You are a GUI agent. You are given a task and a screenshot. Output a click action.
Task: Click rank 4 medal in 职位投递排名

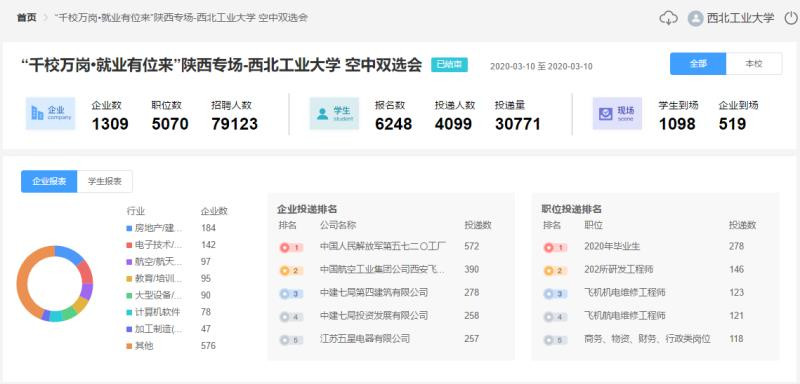(556, 317)
